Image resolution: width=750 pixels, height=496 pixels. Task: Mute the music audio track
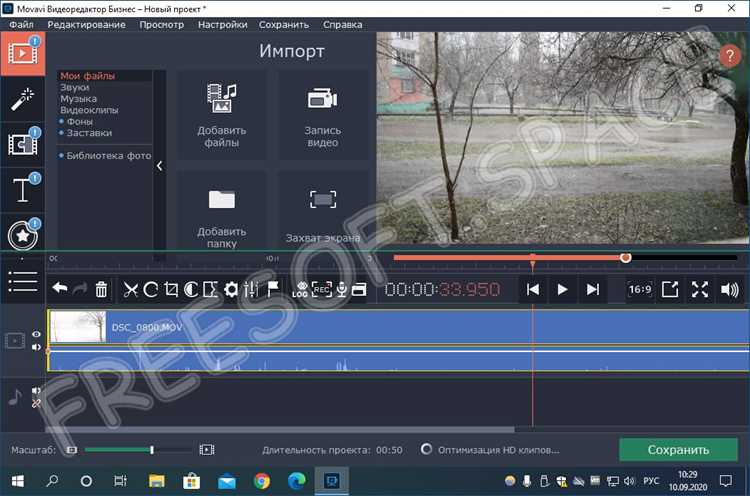click(x=36, y=390)
